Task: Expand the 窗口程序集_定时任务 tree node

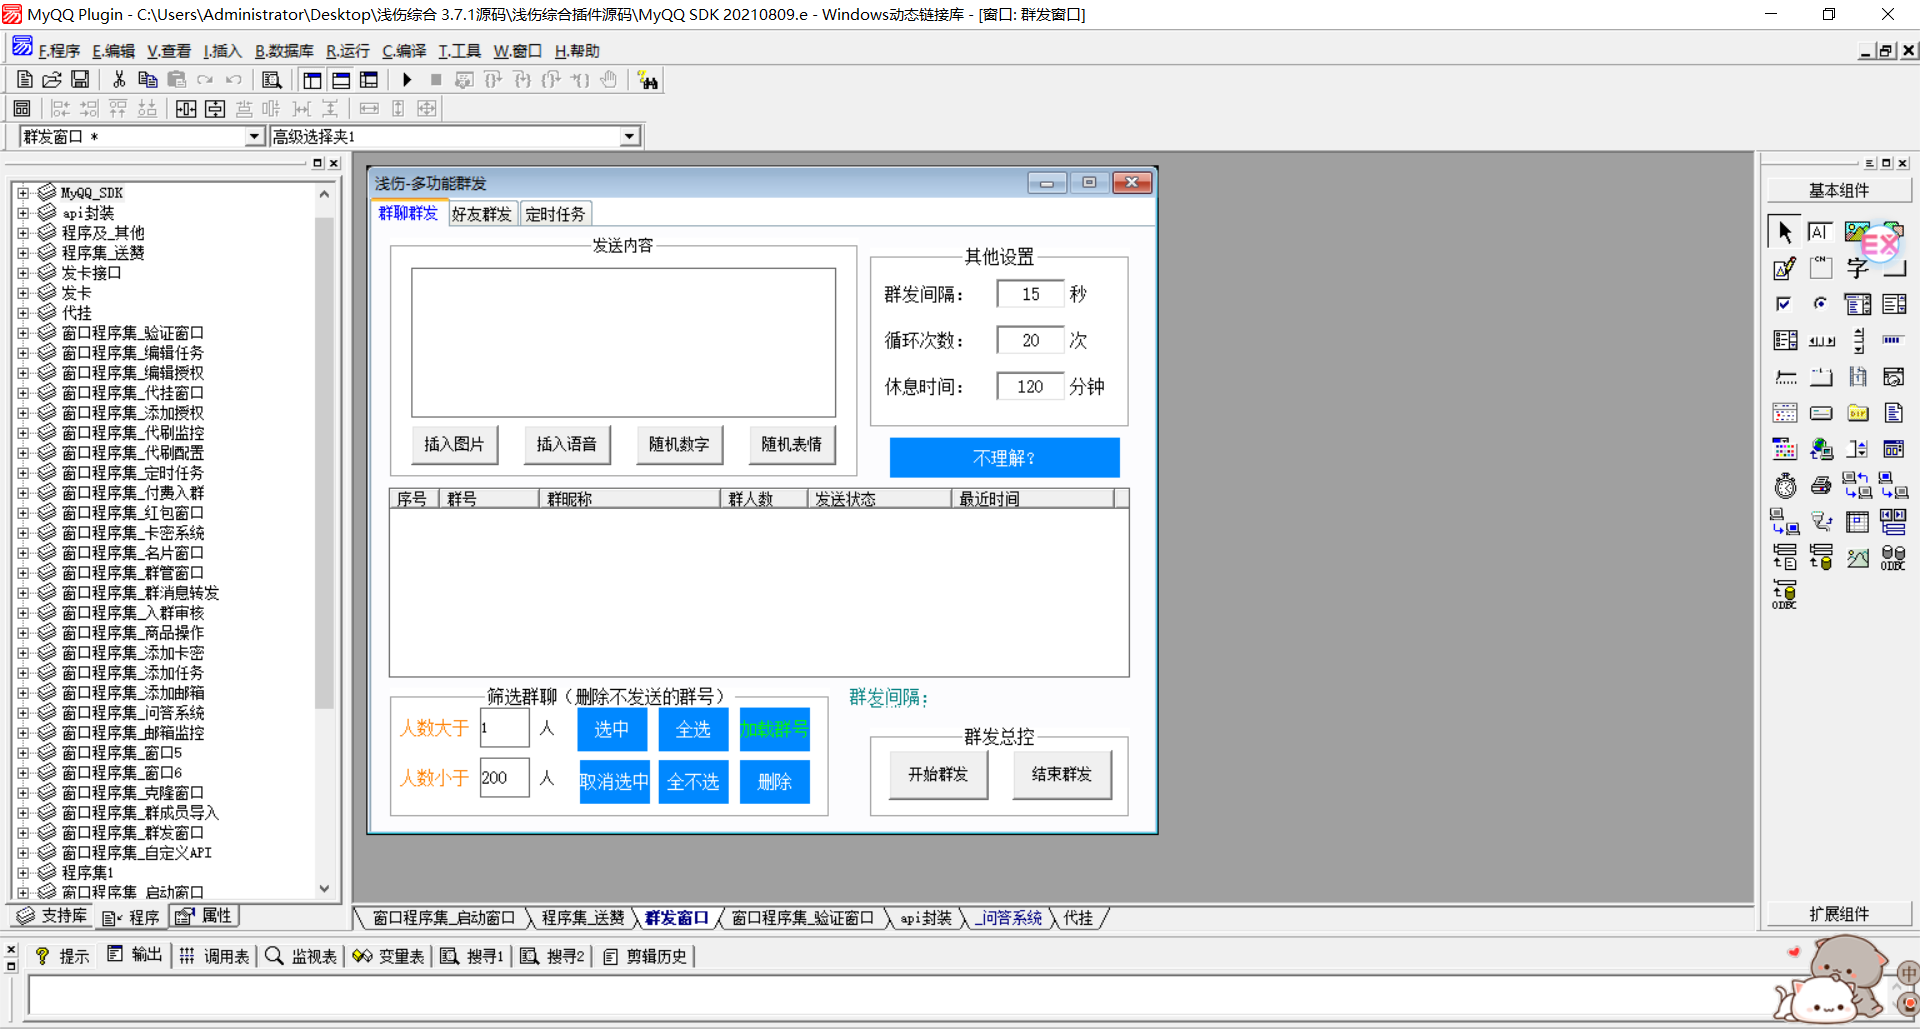Action: click(23, 473)
